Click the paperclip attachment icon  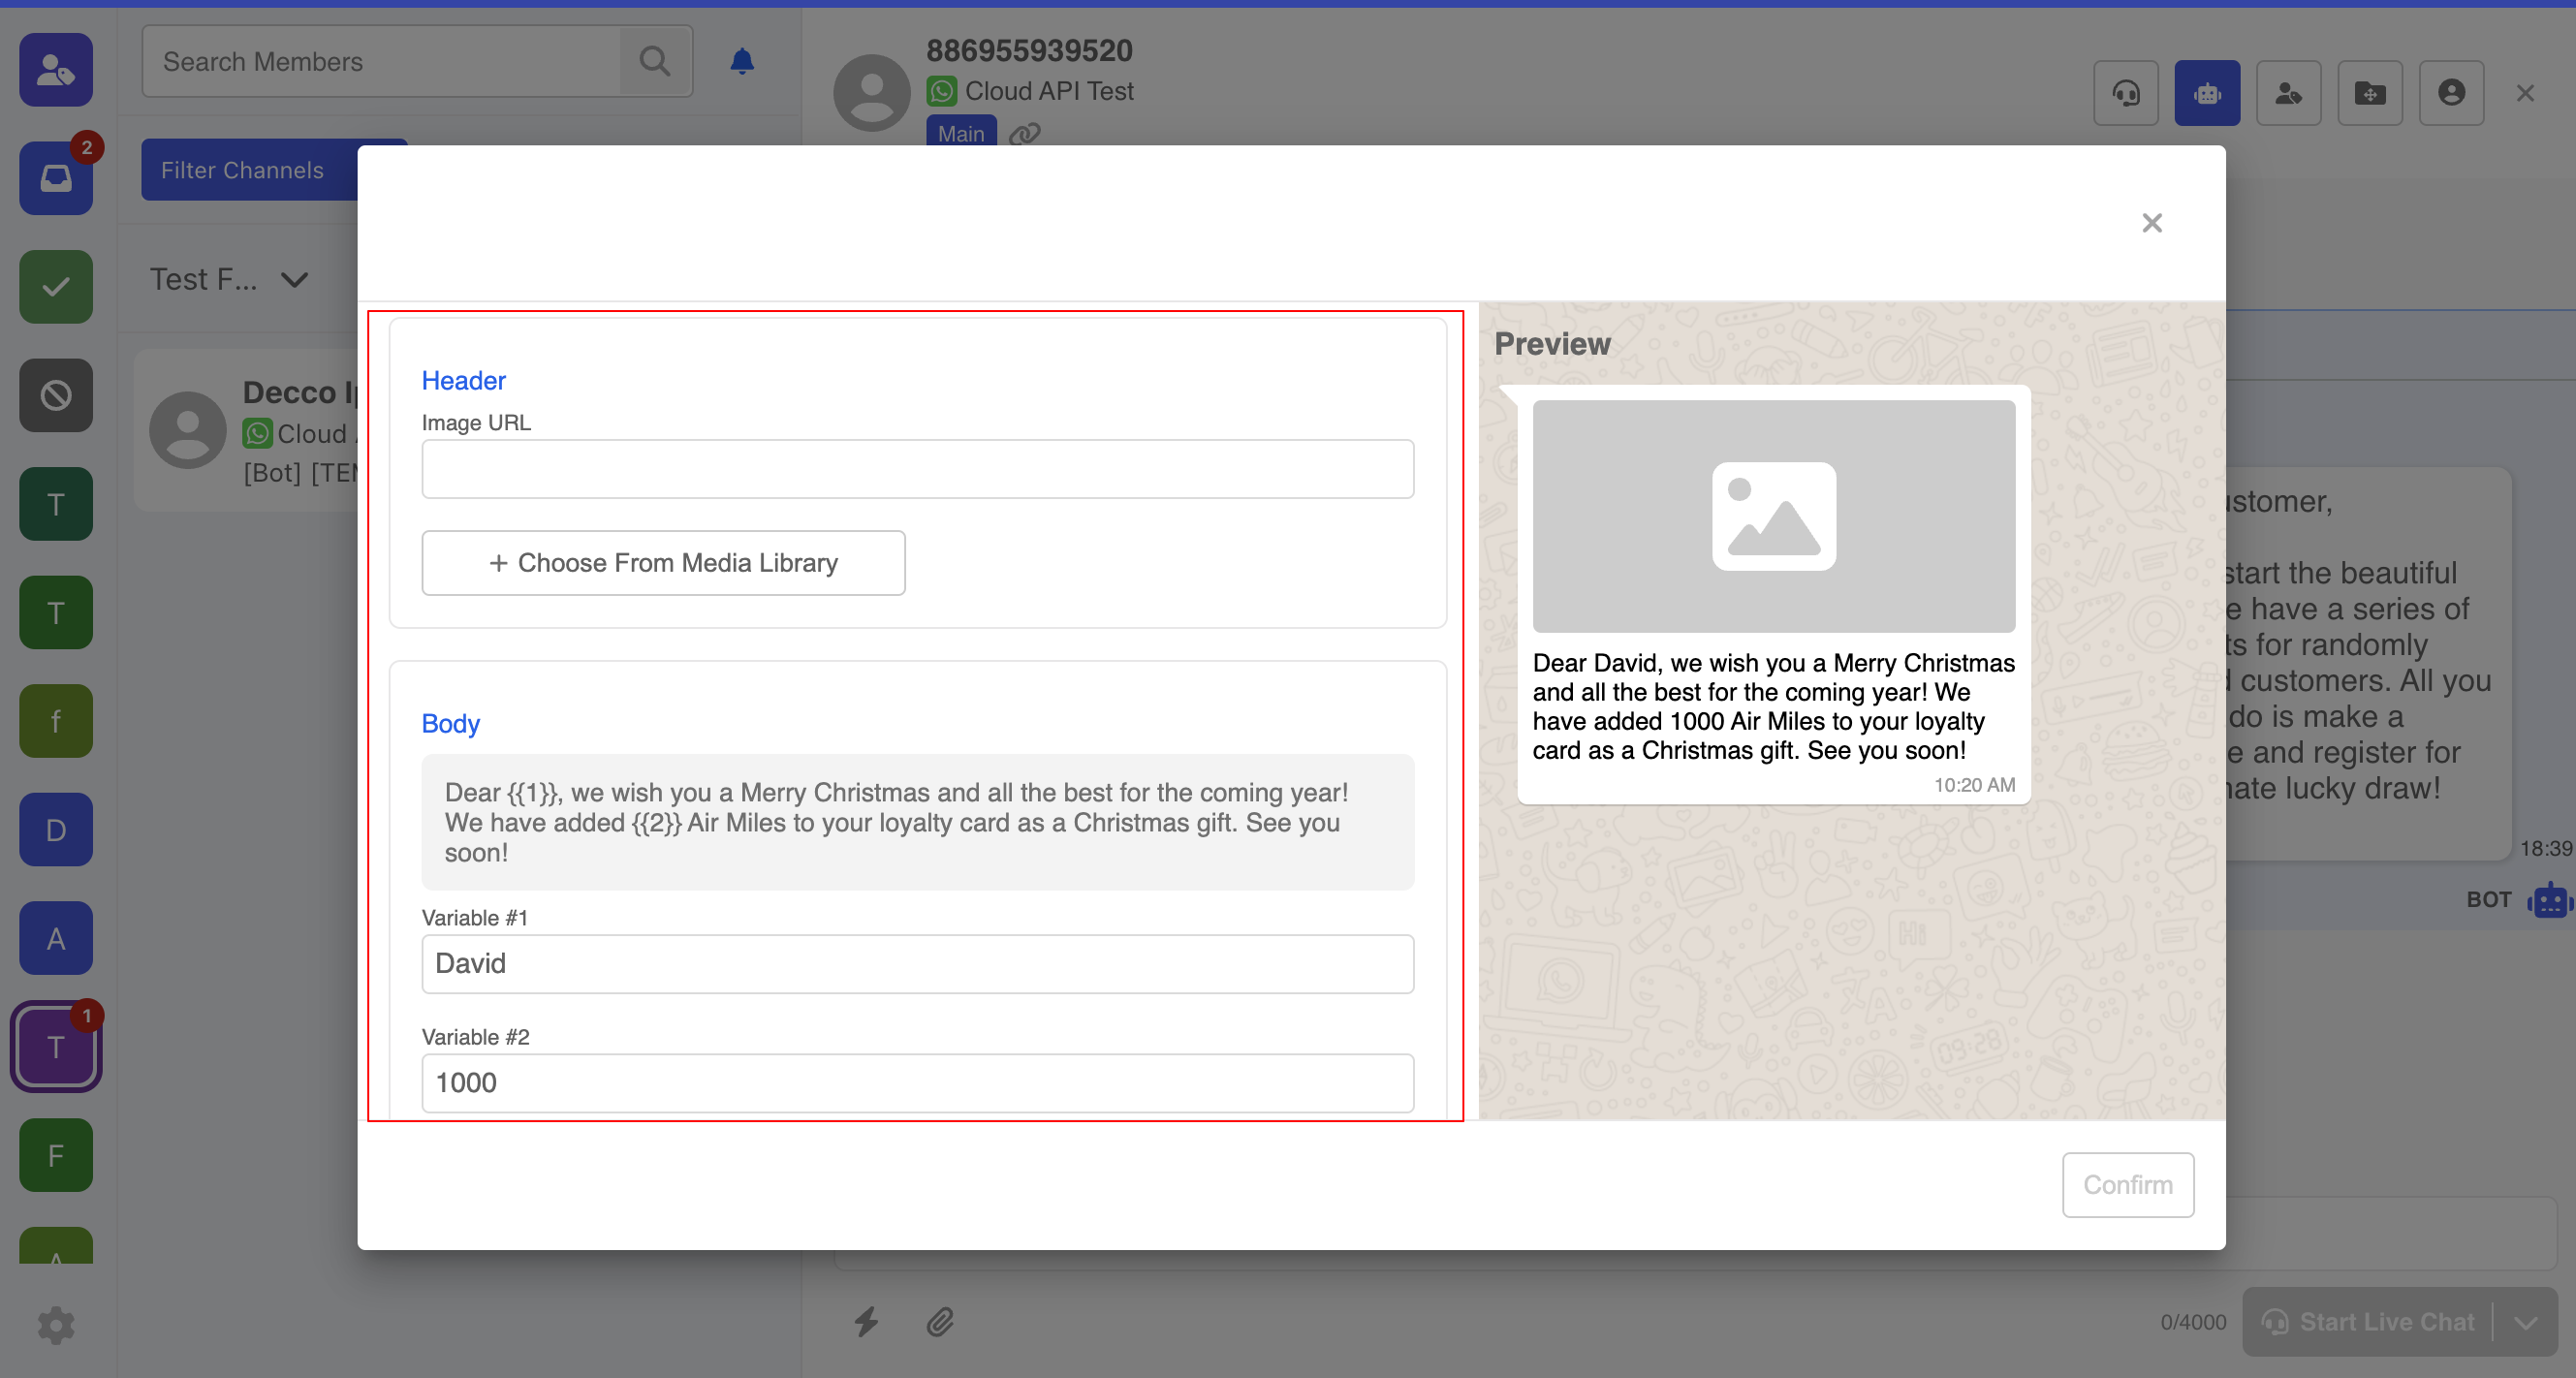pyautogui.click(x=939, y=1322)
